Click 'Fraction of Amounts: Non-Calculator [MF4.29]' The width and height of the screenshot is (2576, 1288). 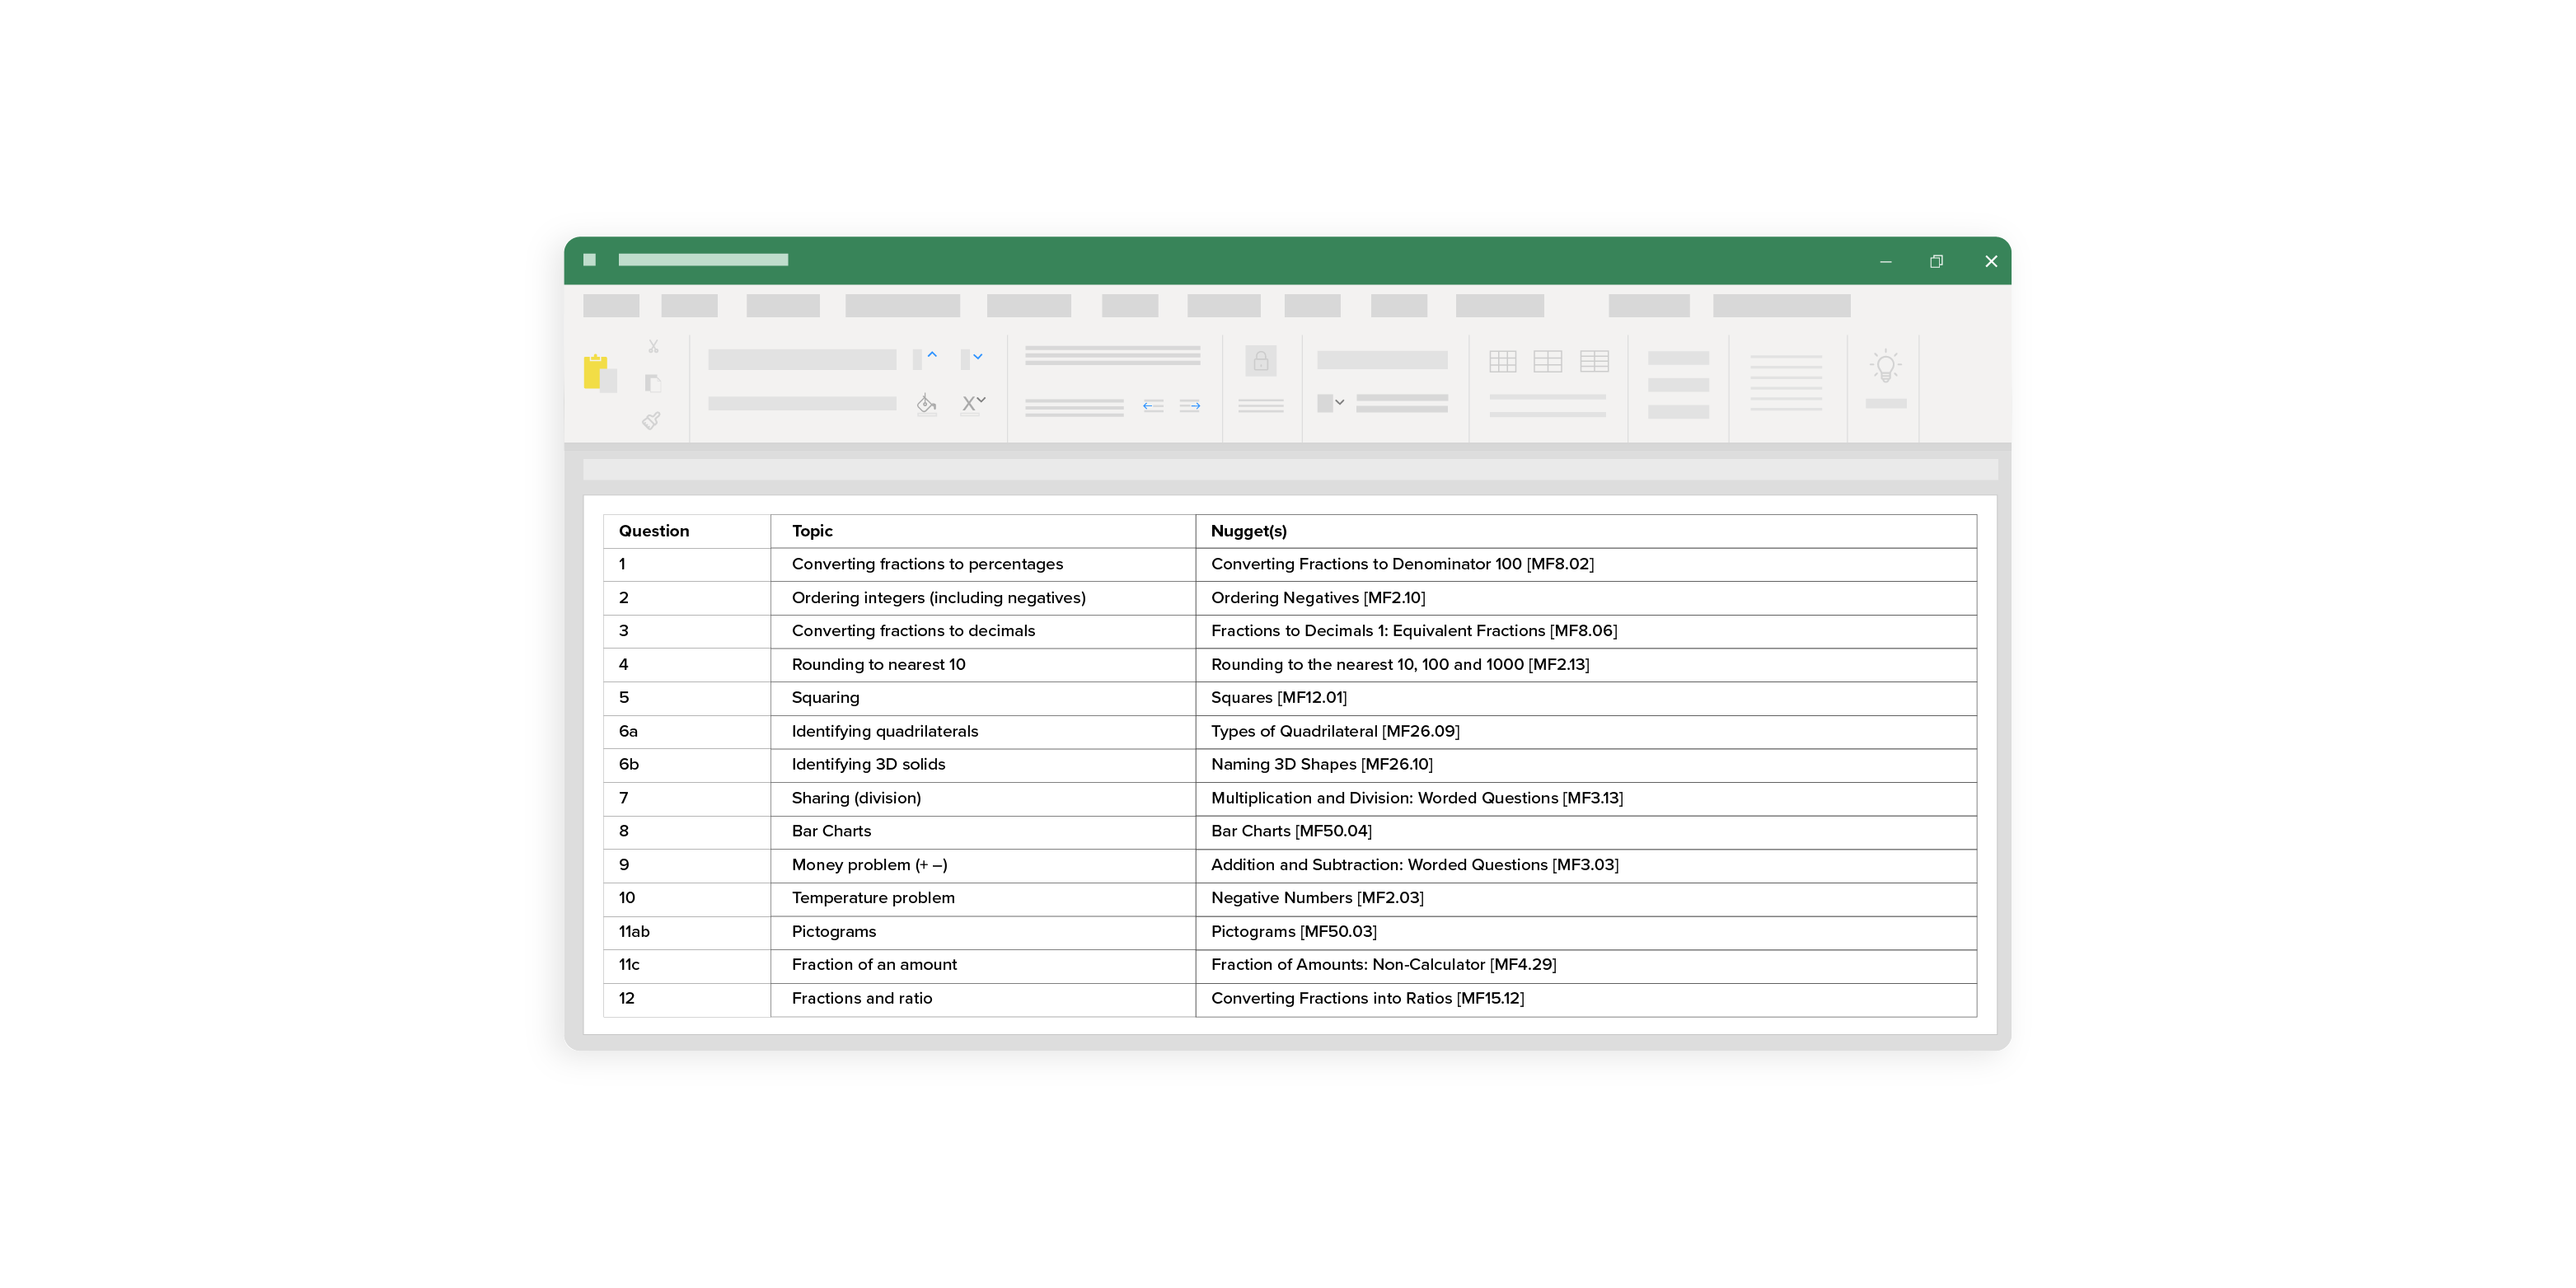[1586, 966]
